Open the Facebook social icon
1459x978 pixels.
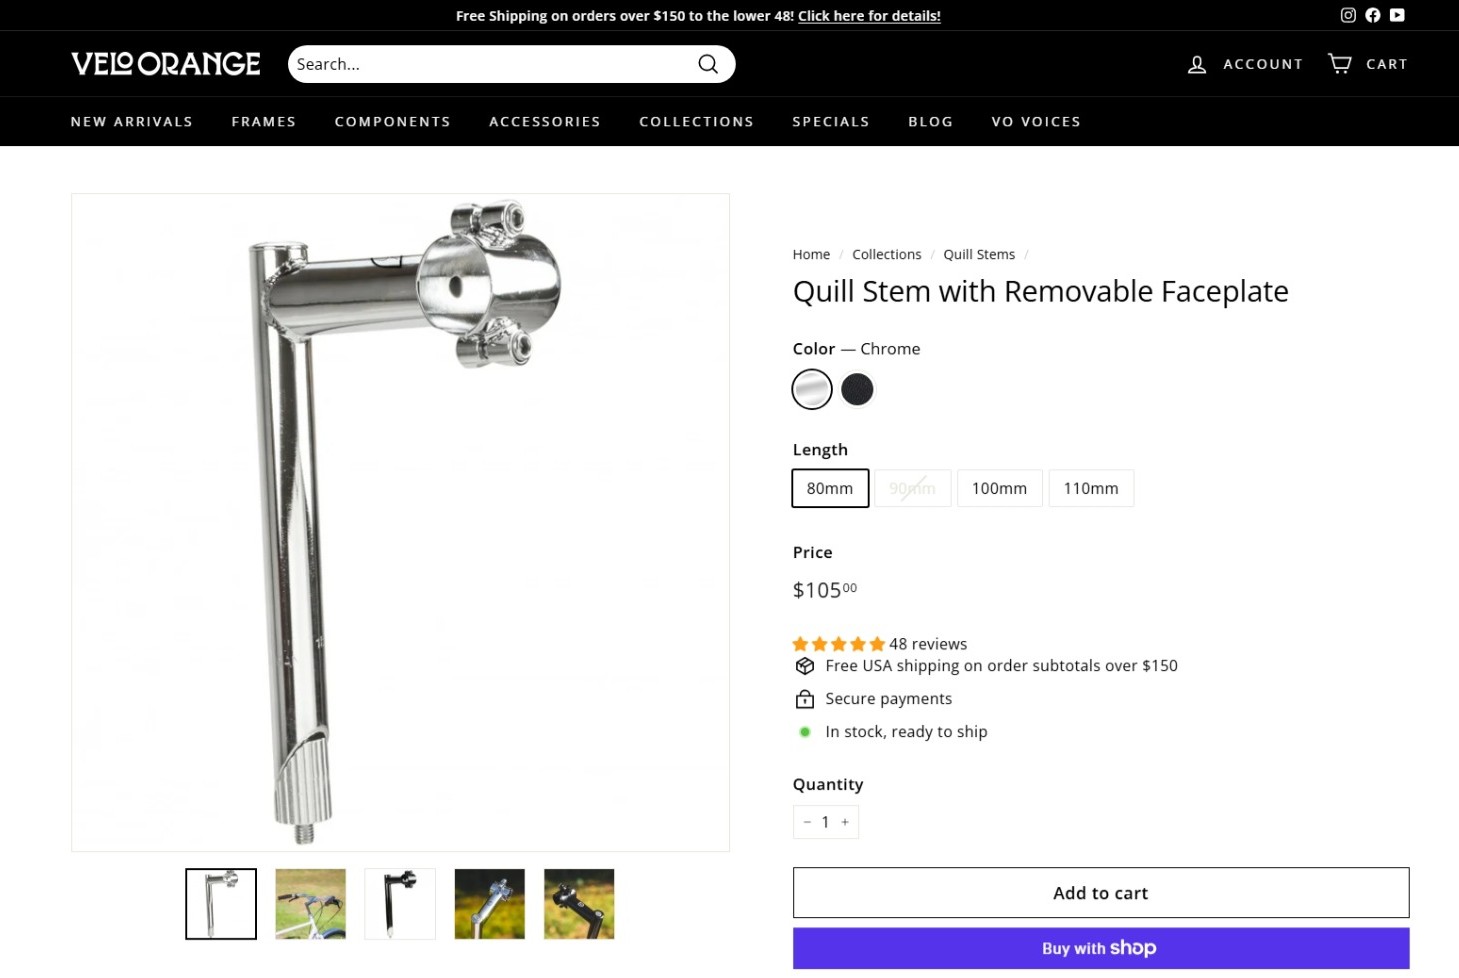[x=1373, y=15]
